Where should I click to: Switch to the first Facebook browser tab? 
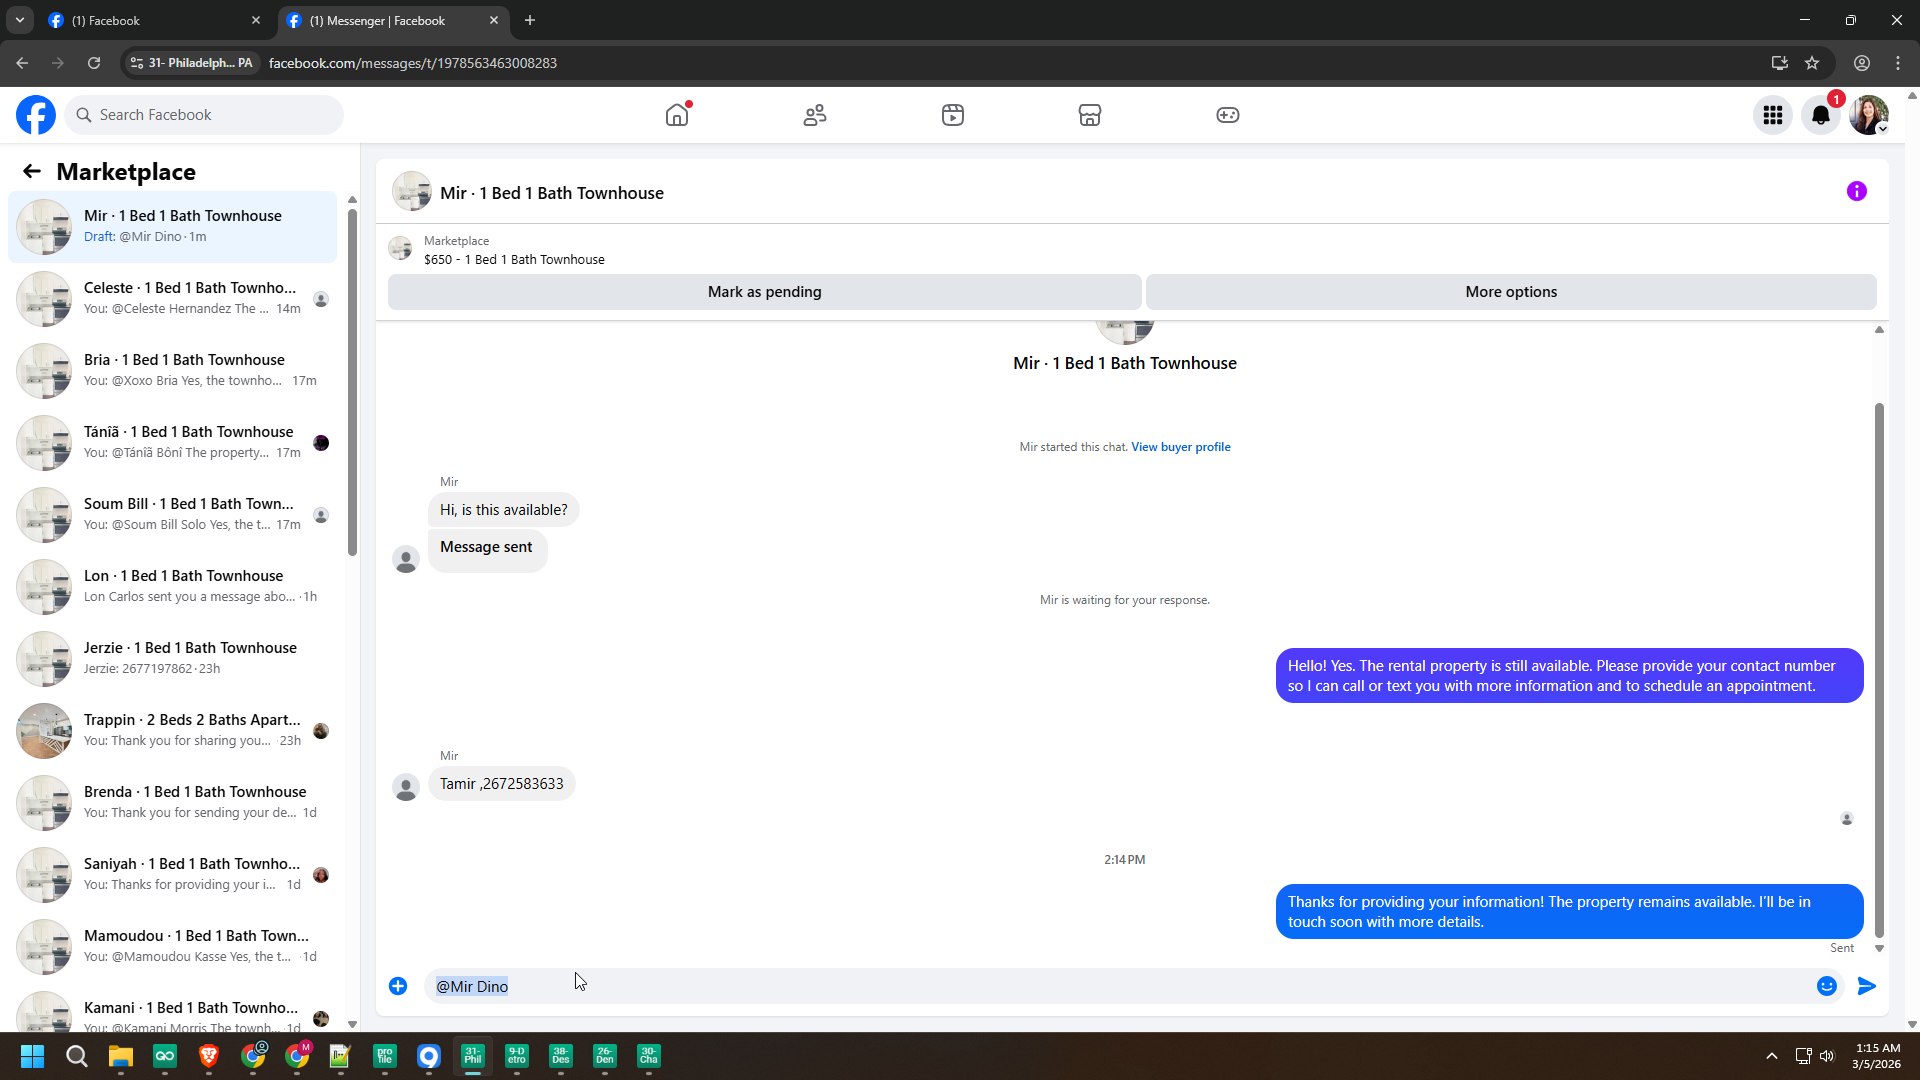(x=155, y=20)
